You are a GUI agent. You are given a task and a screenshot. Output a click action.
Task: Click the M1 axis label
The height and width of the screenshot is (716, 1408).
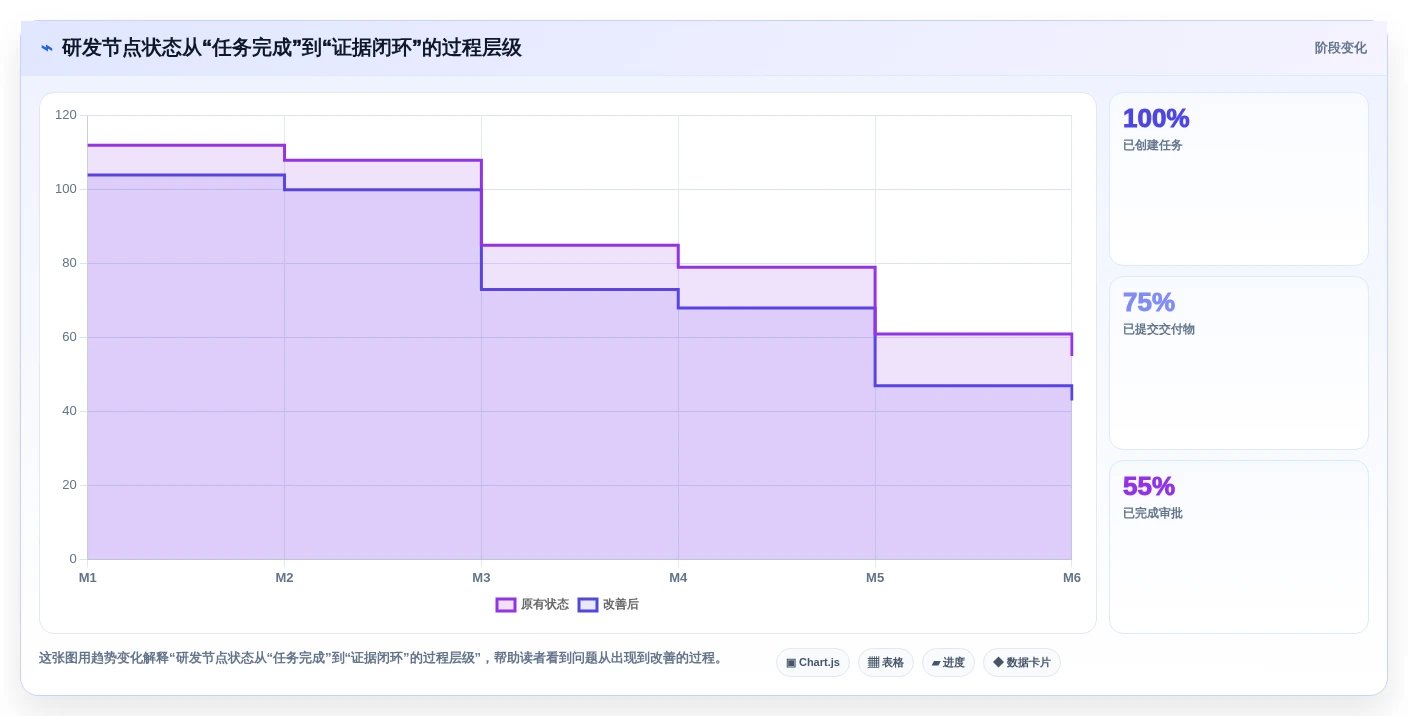[88, 578]
